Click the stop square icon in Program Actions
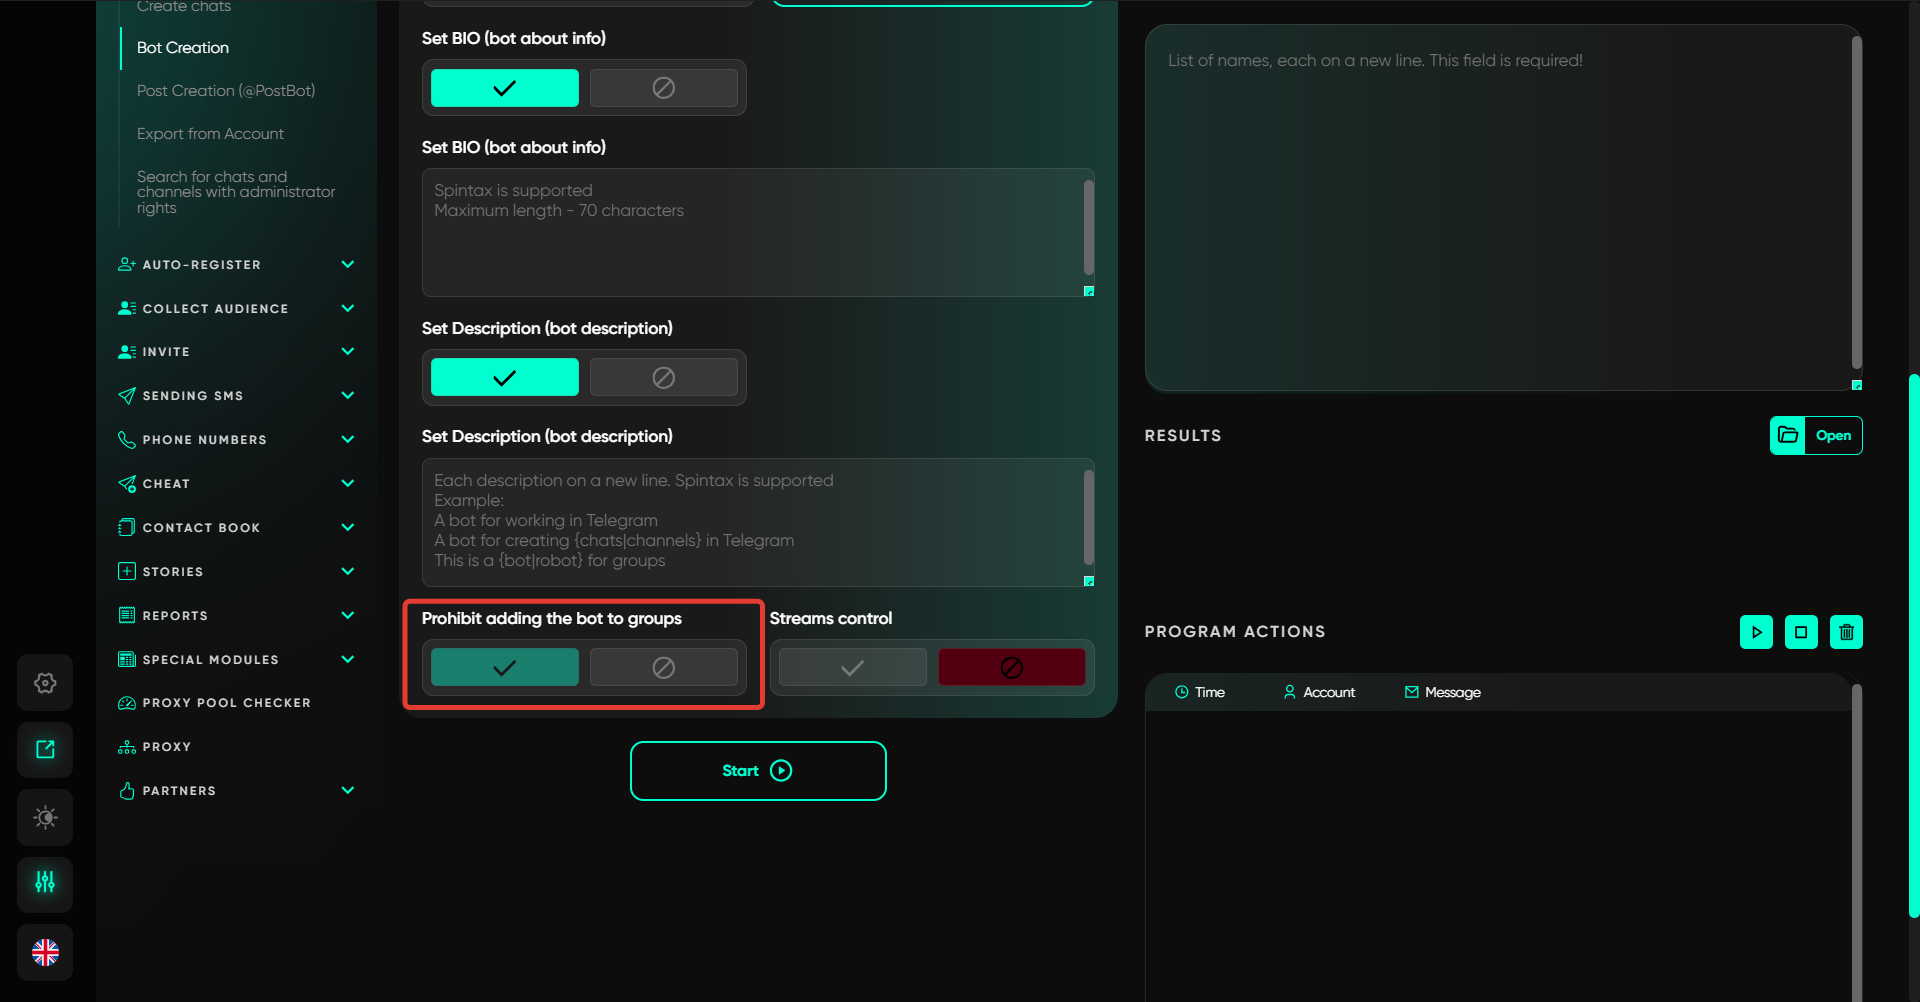The height and width of the screenshot is (1002, 1920). tap(1801, 632)
